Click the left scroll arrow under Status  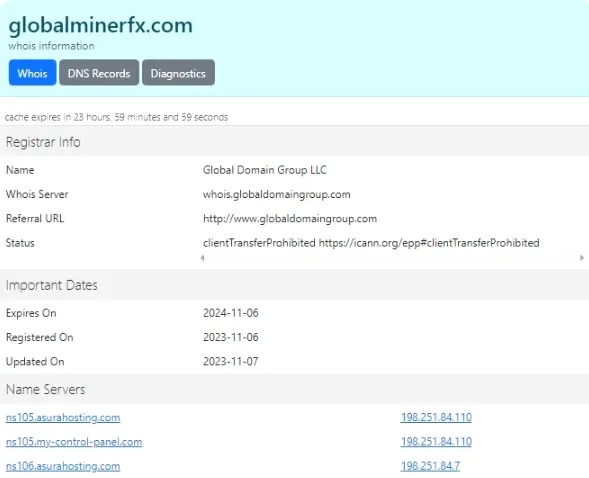tap(202, 258)
